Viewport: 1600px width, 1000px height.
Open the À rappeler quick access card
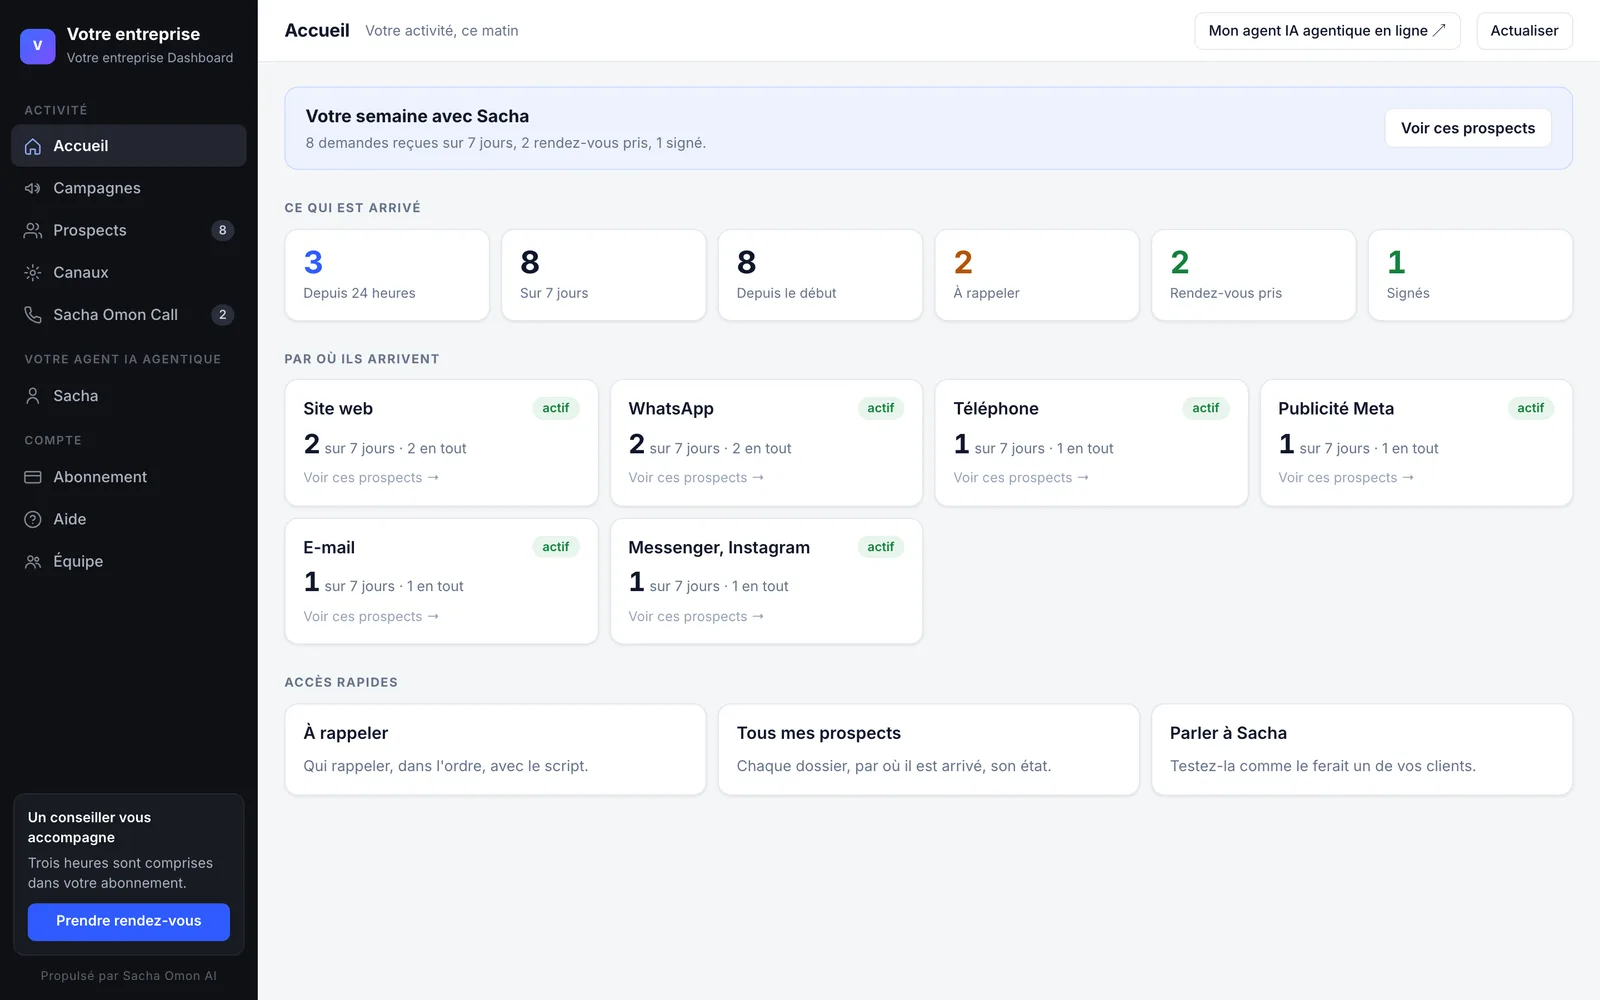(x=495, y=750)
